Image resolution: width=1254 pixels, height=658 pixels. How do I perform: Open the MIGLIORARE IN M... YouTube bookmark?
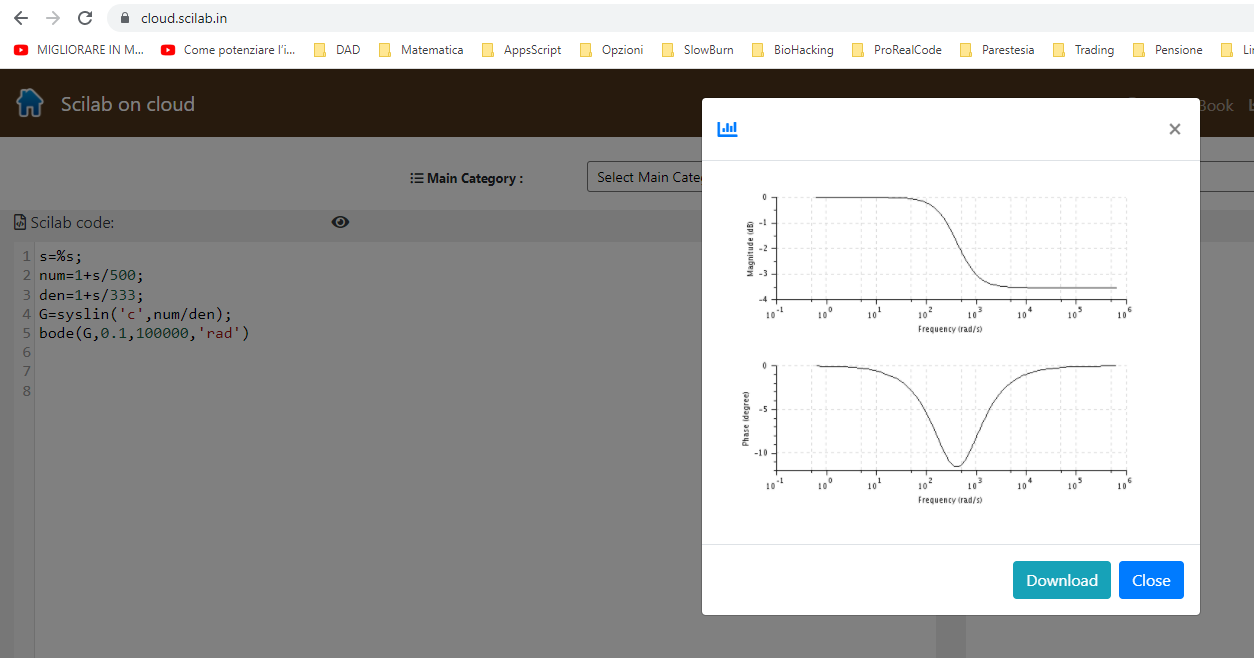tap(80, 50)
